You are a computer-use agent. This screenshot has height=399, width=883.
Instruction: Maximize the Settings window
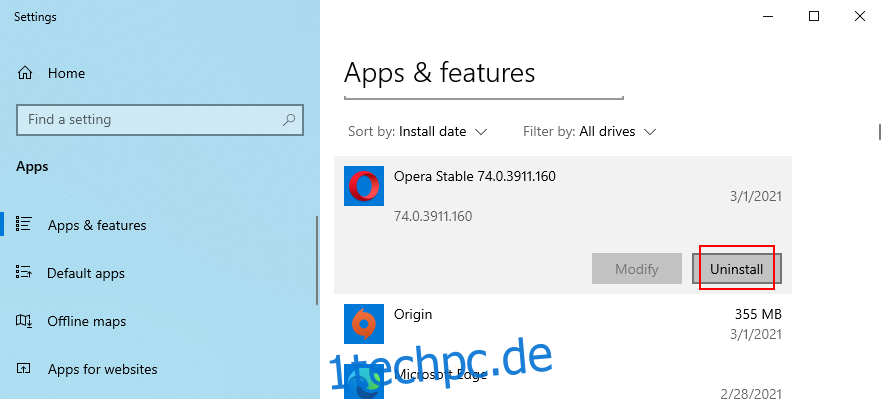[x=814, y=16]
